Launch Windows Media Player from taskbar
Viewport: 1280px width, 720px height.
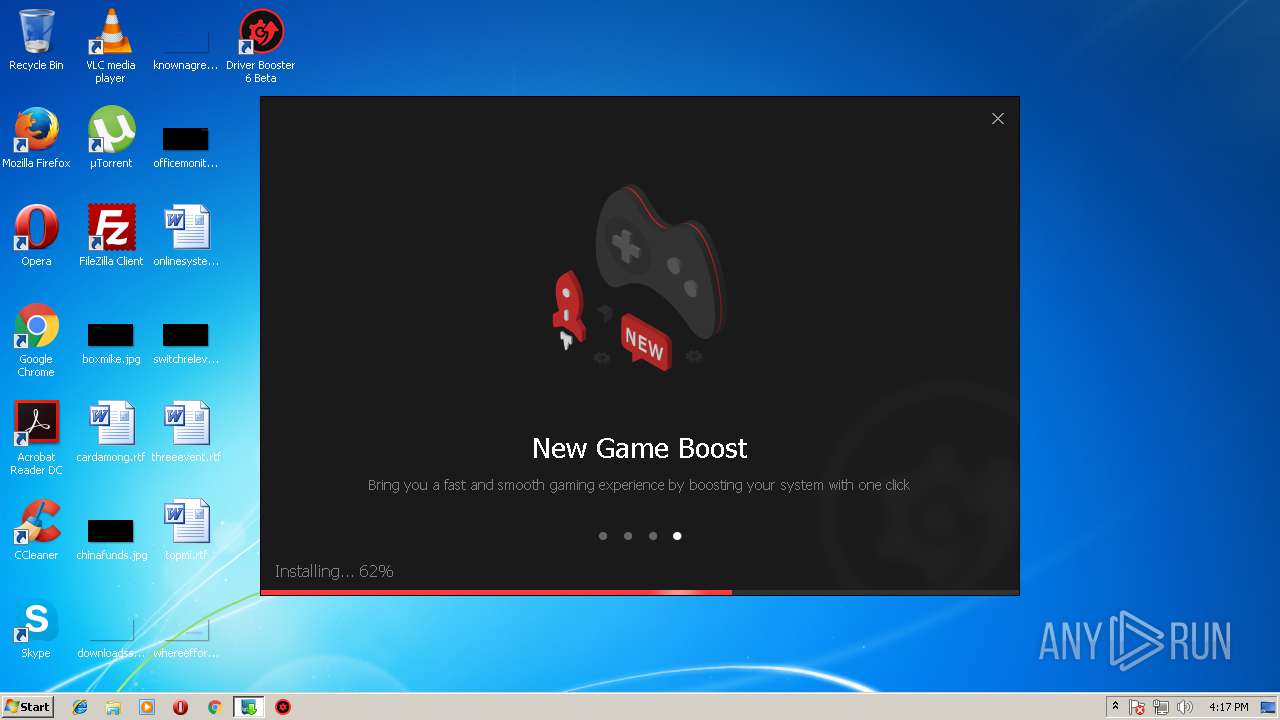(147, 707)
